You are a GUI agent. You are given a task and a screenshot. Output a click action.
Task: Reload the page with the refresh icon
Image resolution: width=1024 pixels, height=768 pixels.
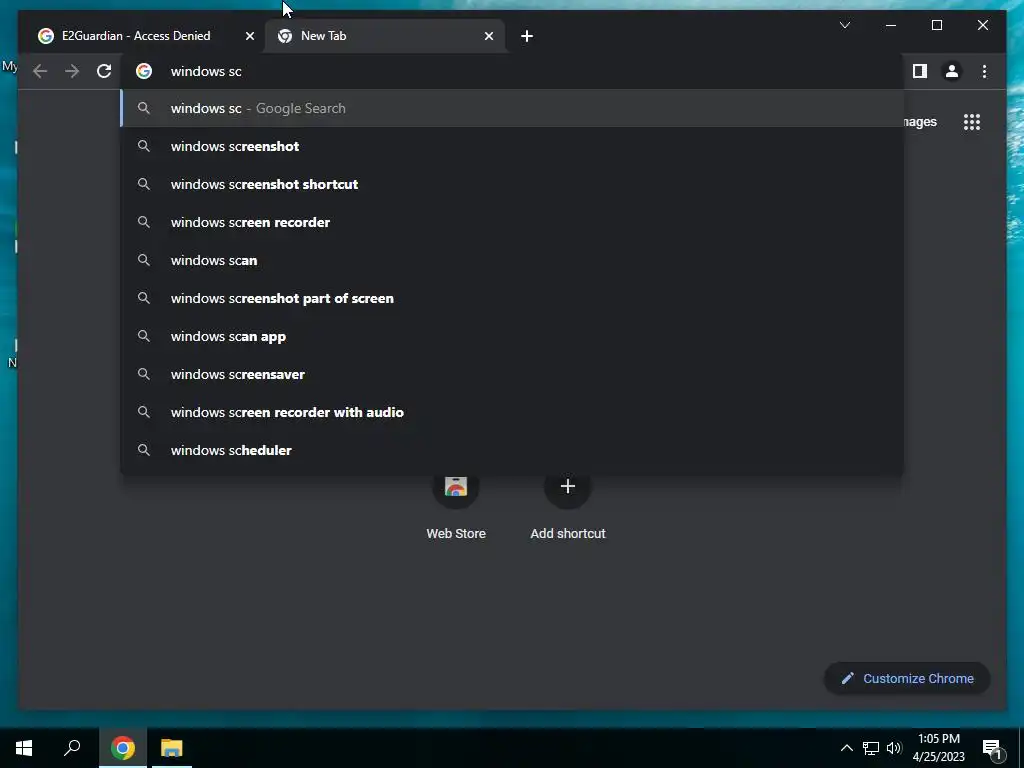point(104,71)
